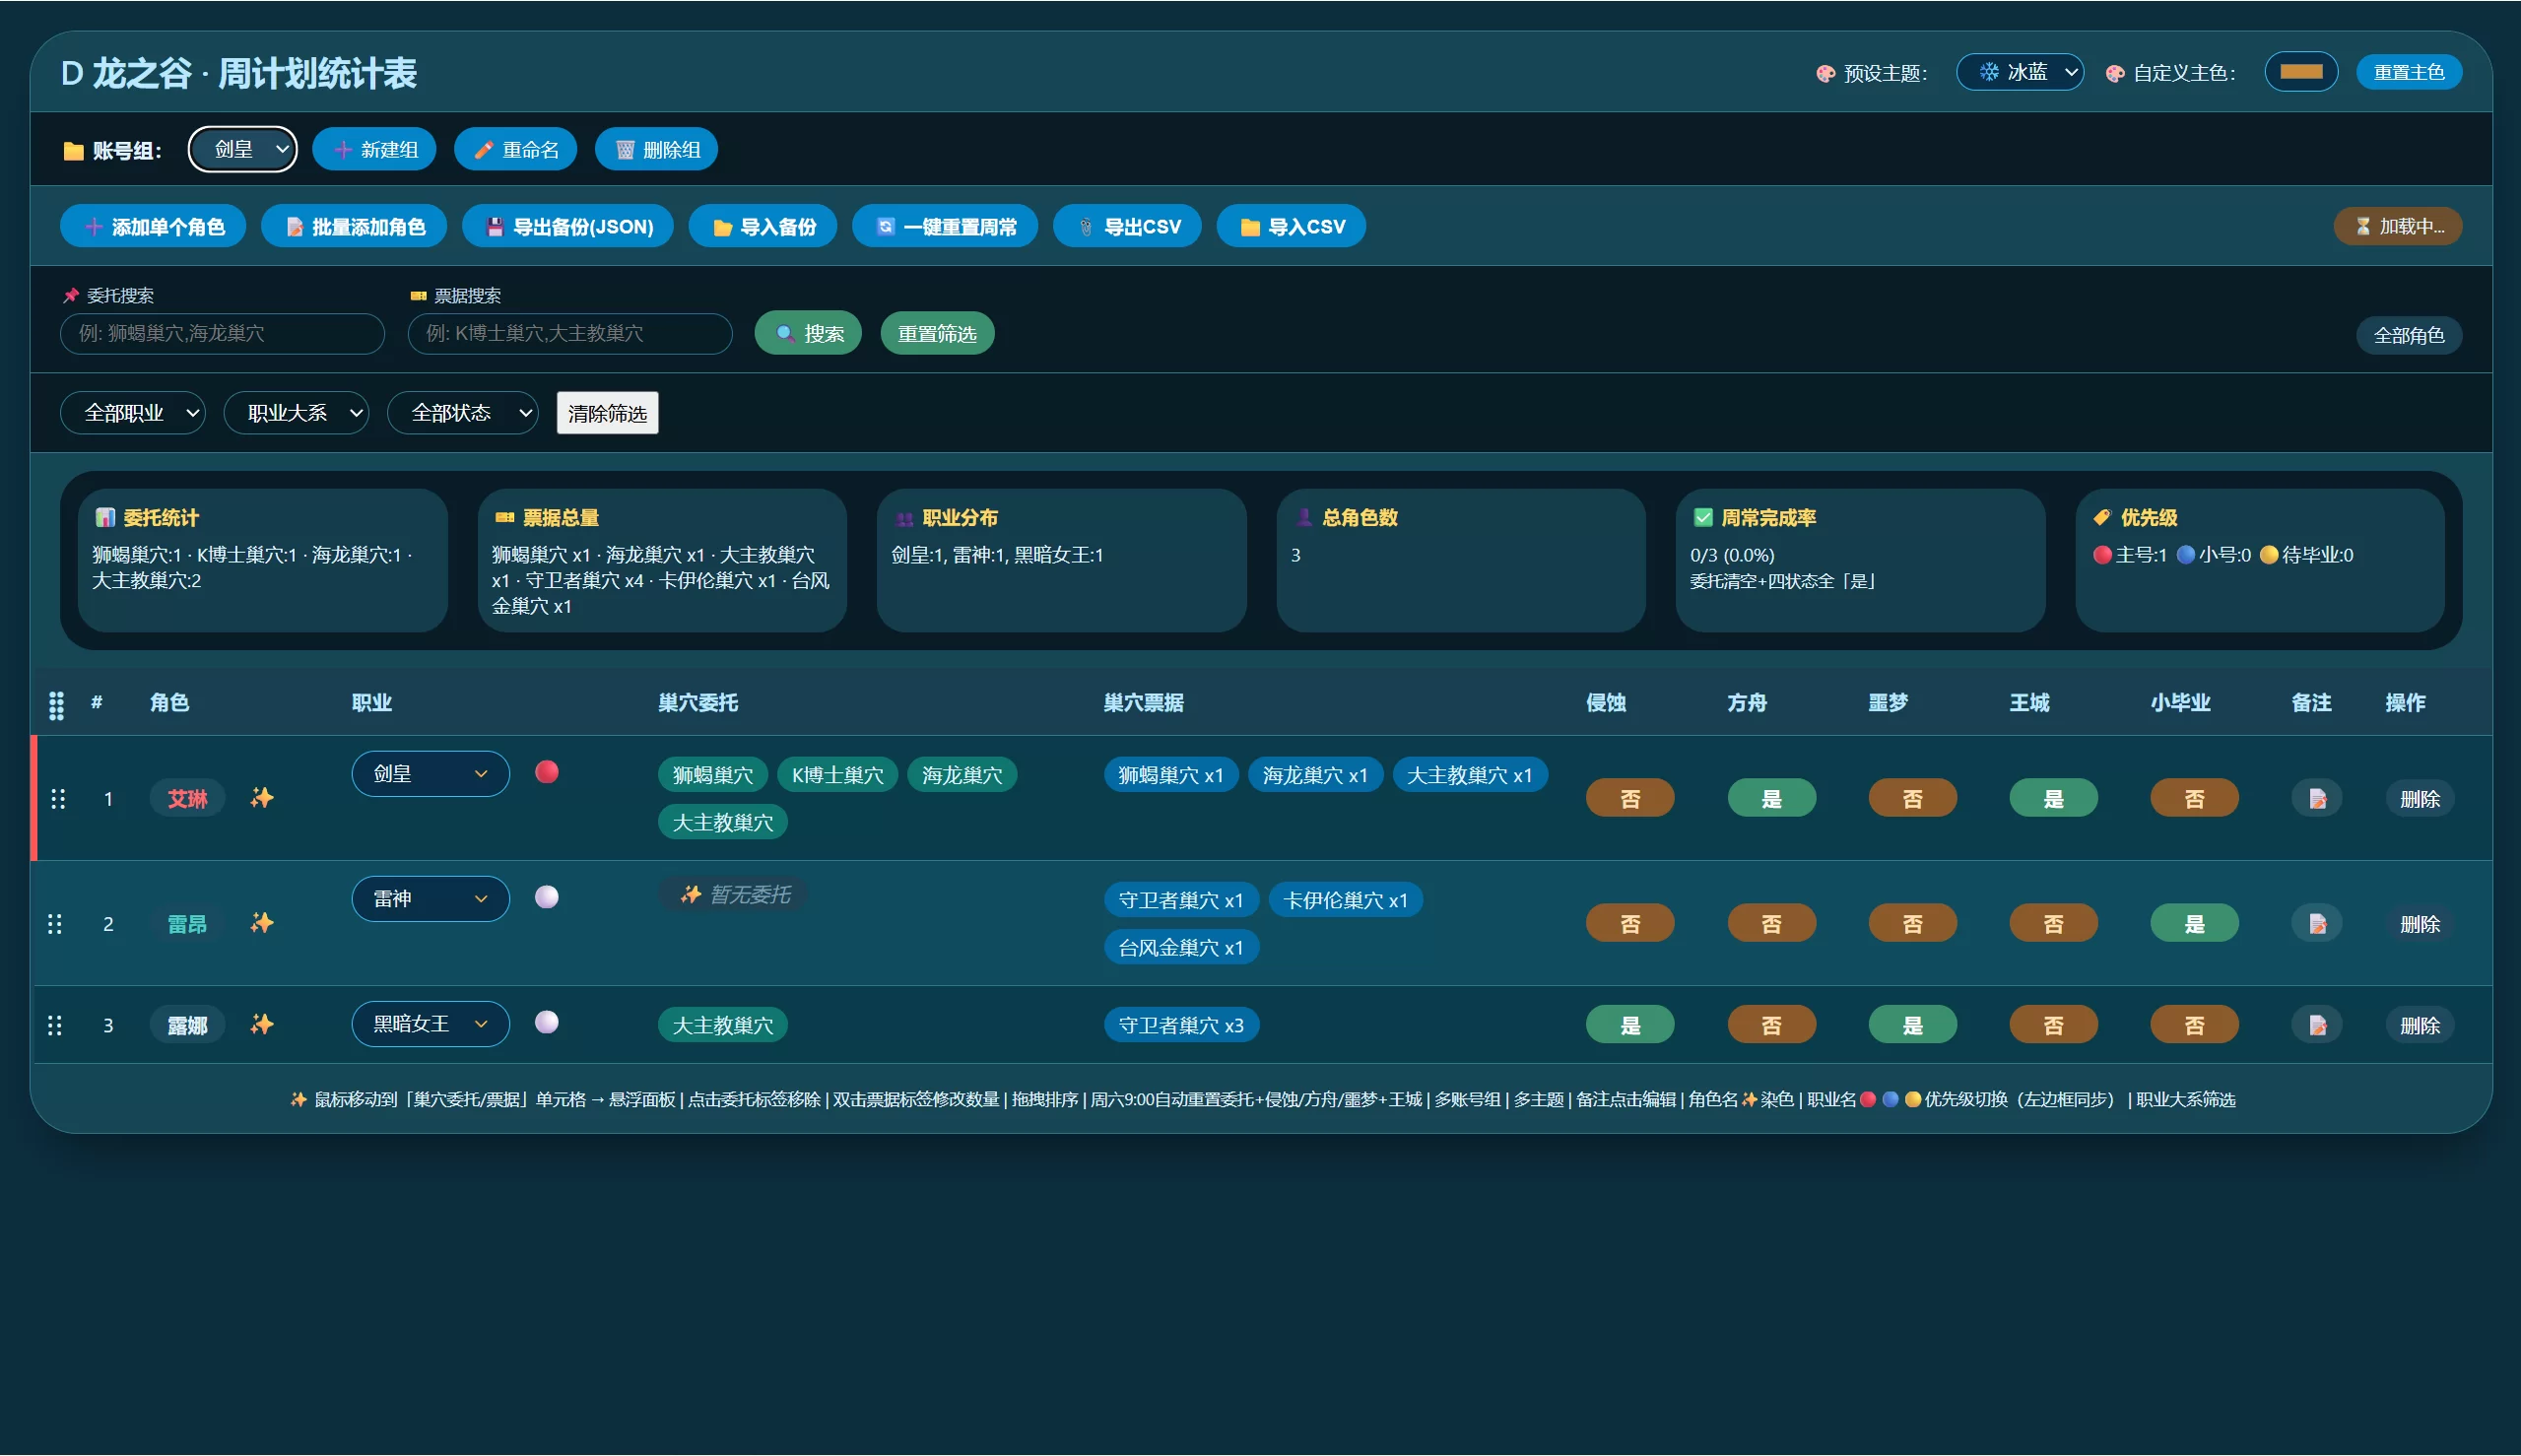
Task: Click the person icon on 总角色数 card
Action: coord(1304,517)
